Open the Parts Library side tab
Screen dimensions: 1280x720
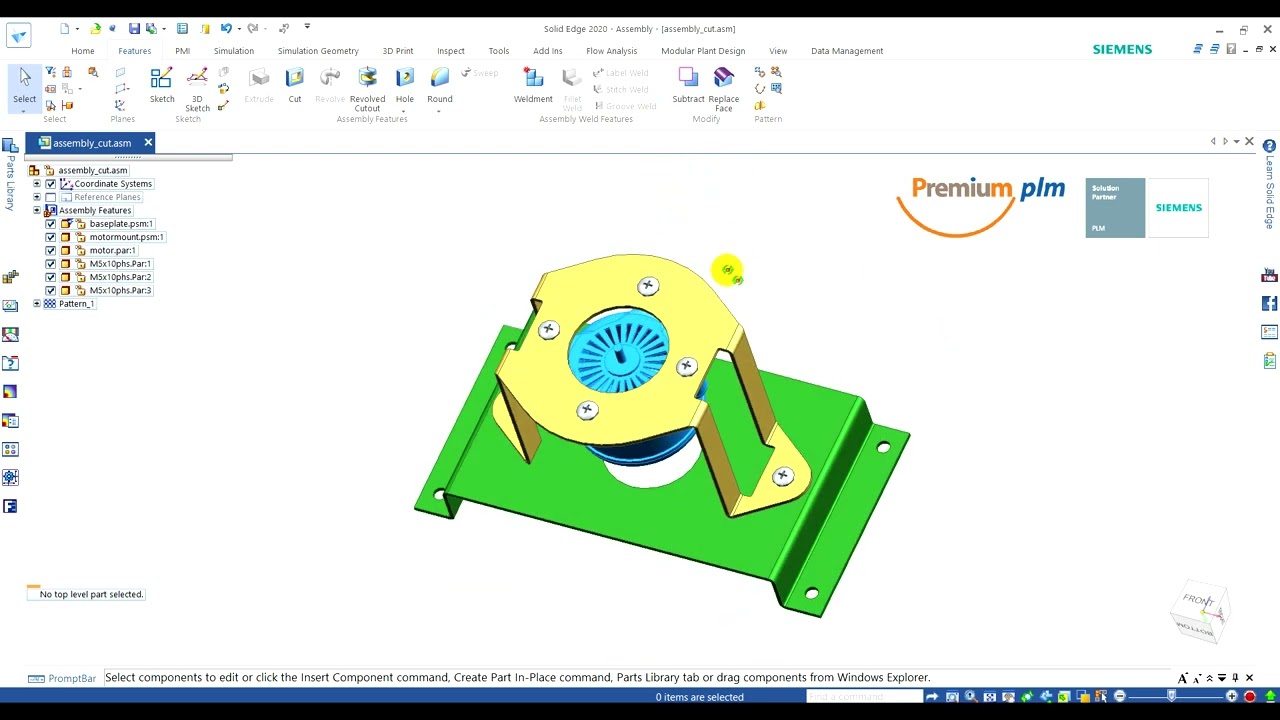pos(11,175)
